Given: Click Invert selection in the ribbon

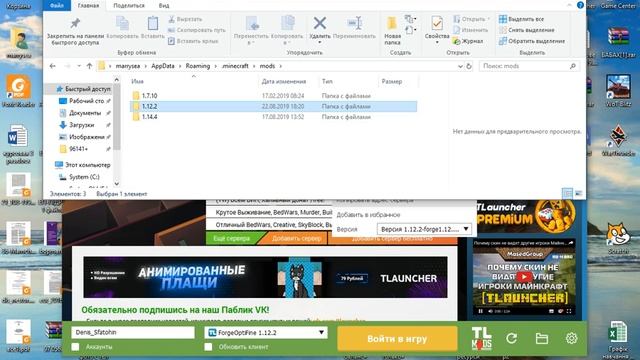Looking at the screenshot, I should [x=532, y=41].
